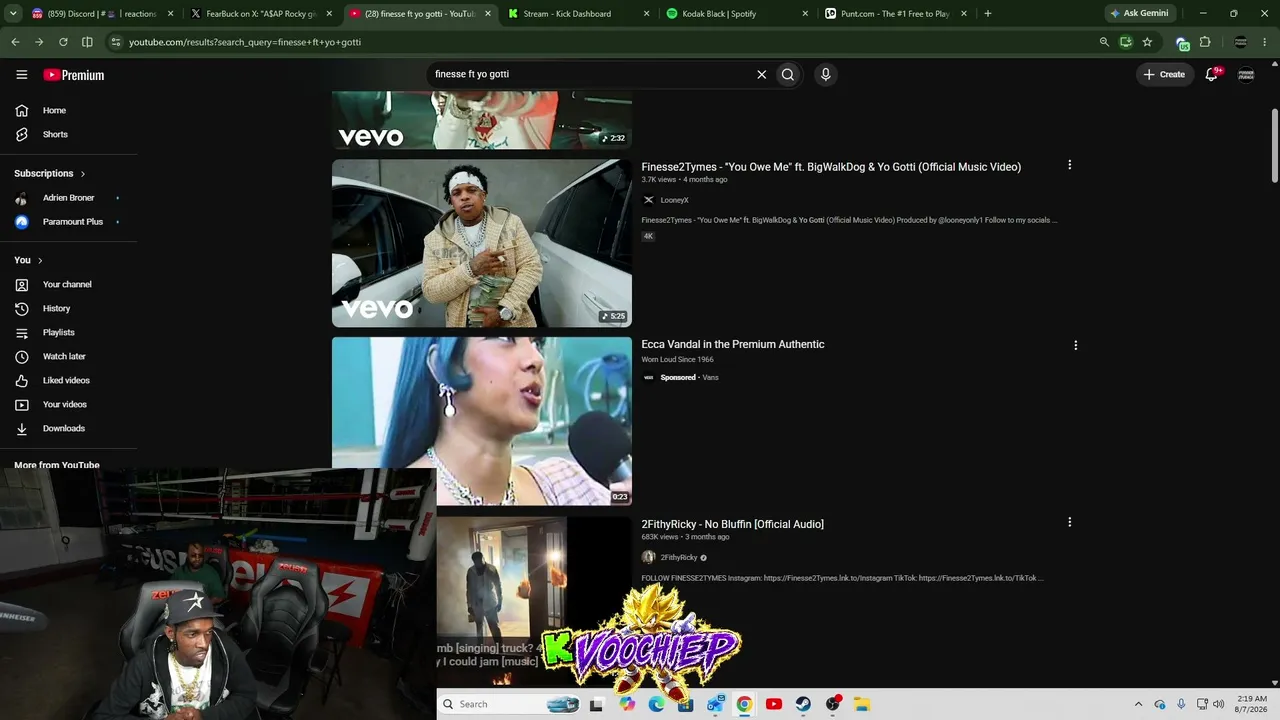
Task: Open the YouTube hamburger guide menu
Action: pyautogui.click(x=21, y=74)
